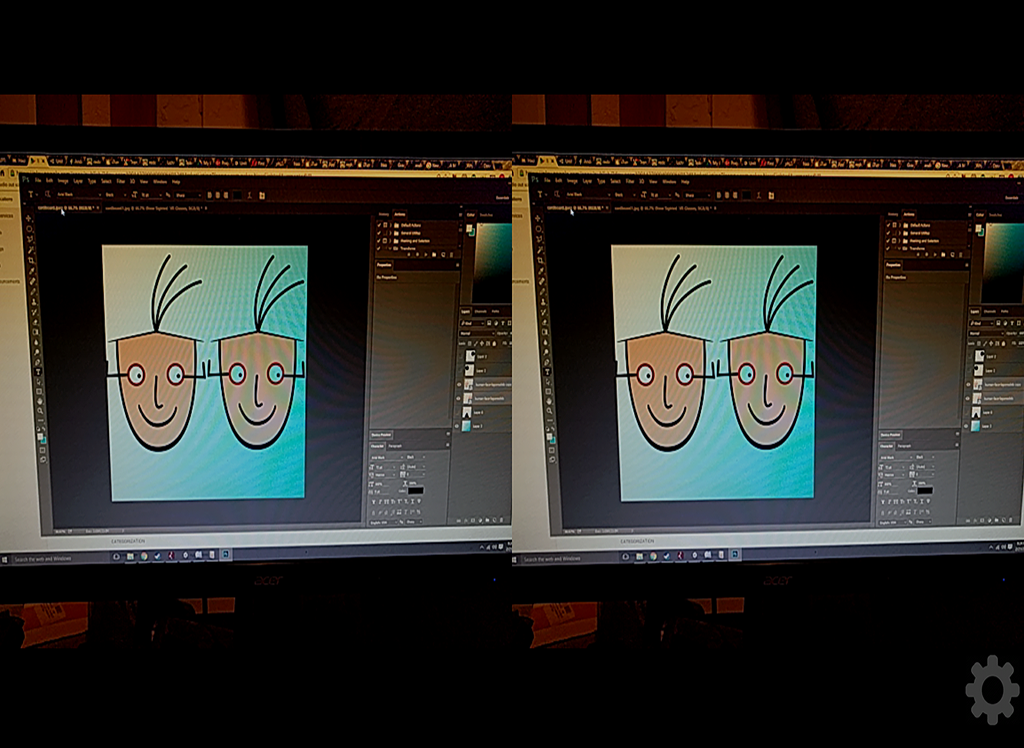
Task: Expand Default Actions folder in left view
Action: click(391, 225)
